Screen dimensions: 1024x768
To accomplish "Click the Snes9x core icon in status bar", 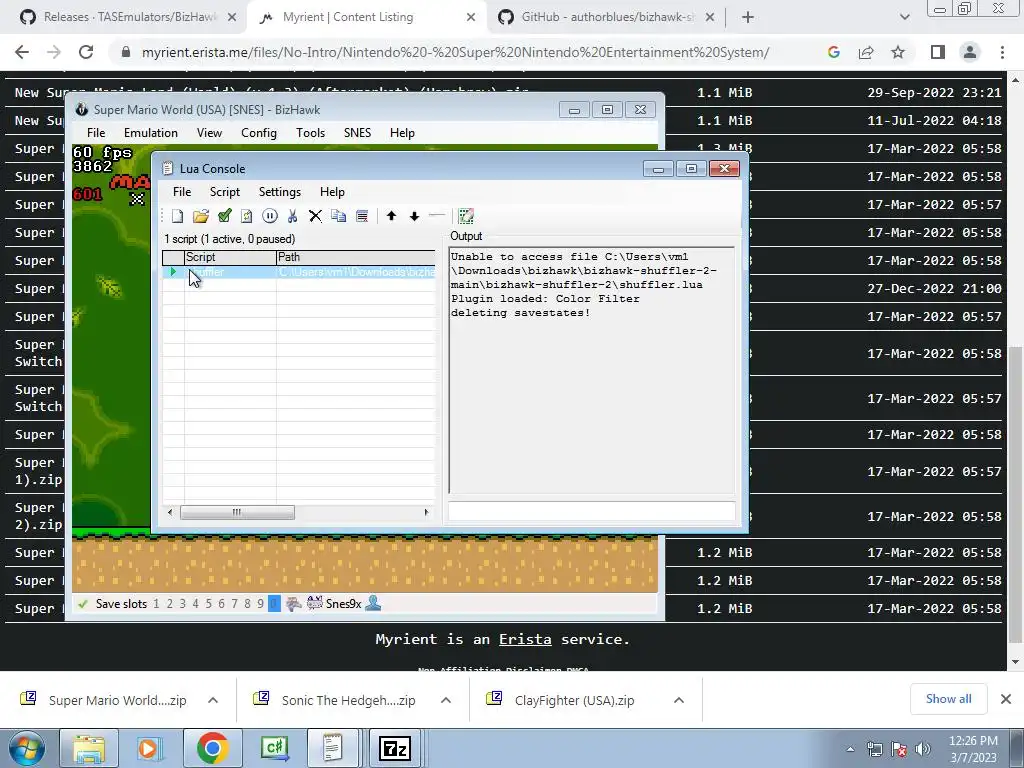I will pos(315,603).
